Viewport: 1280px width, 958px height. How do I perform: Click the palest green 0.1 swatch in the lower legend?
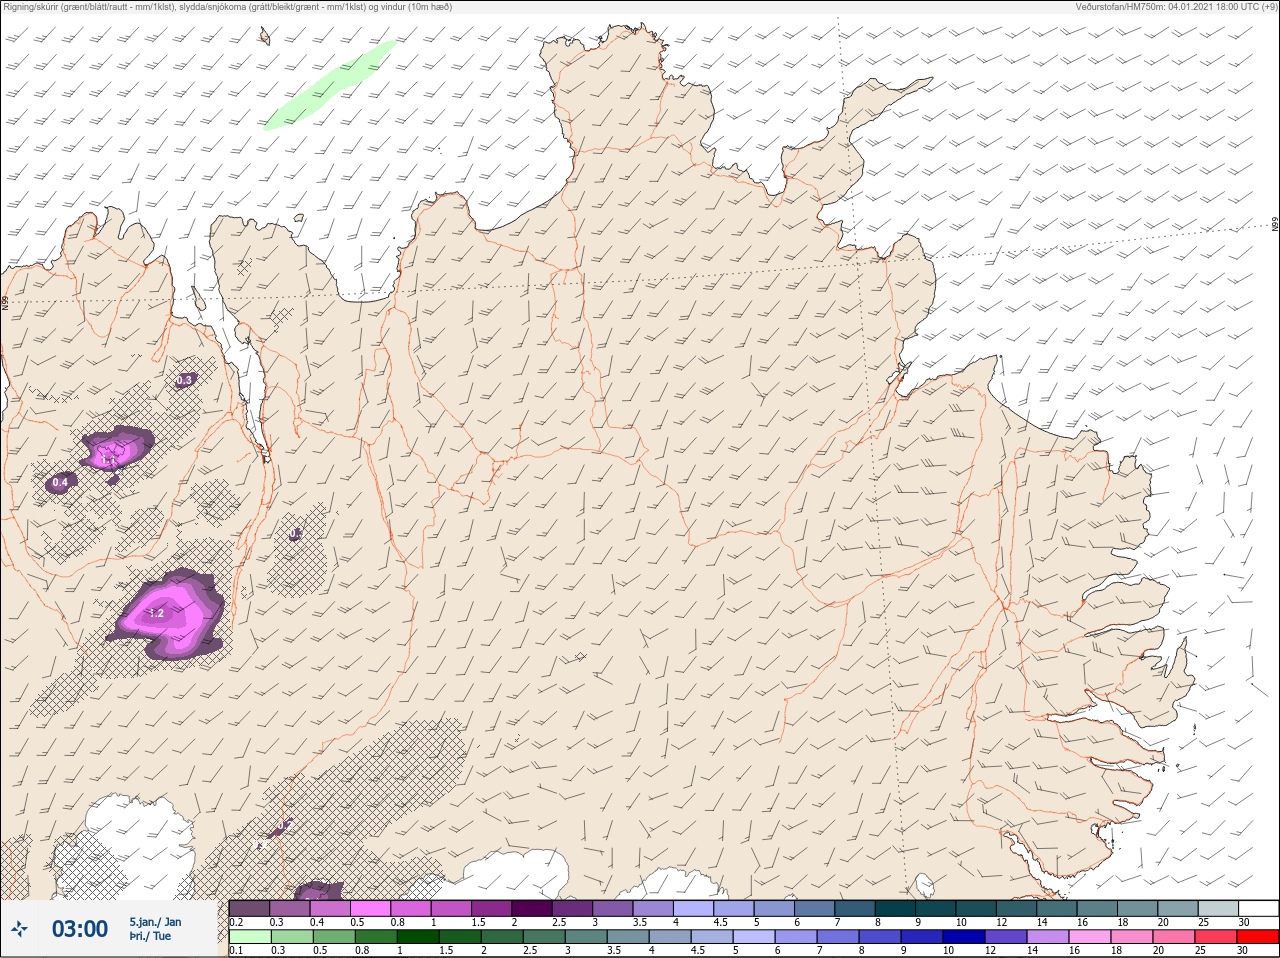pyautogui.click(x=249, y=937)
